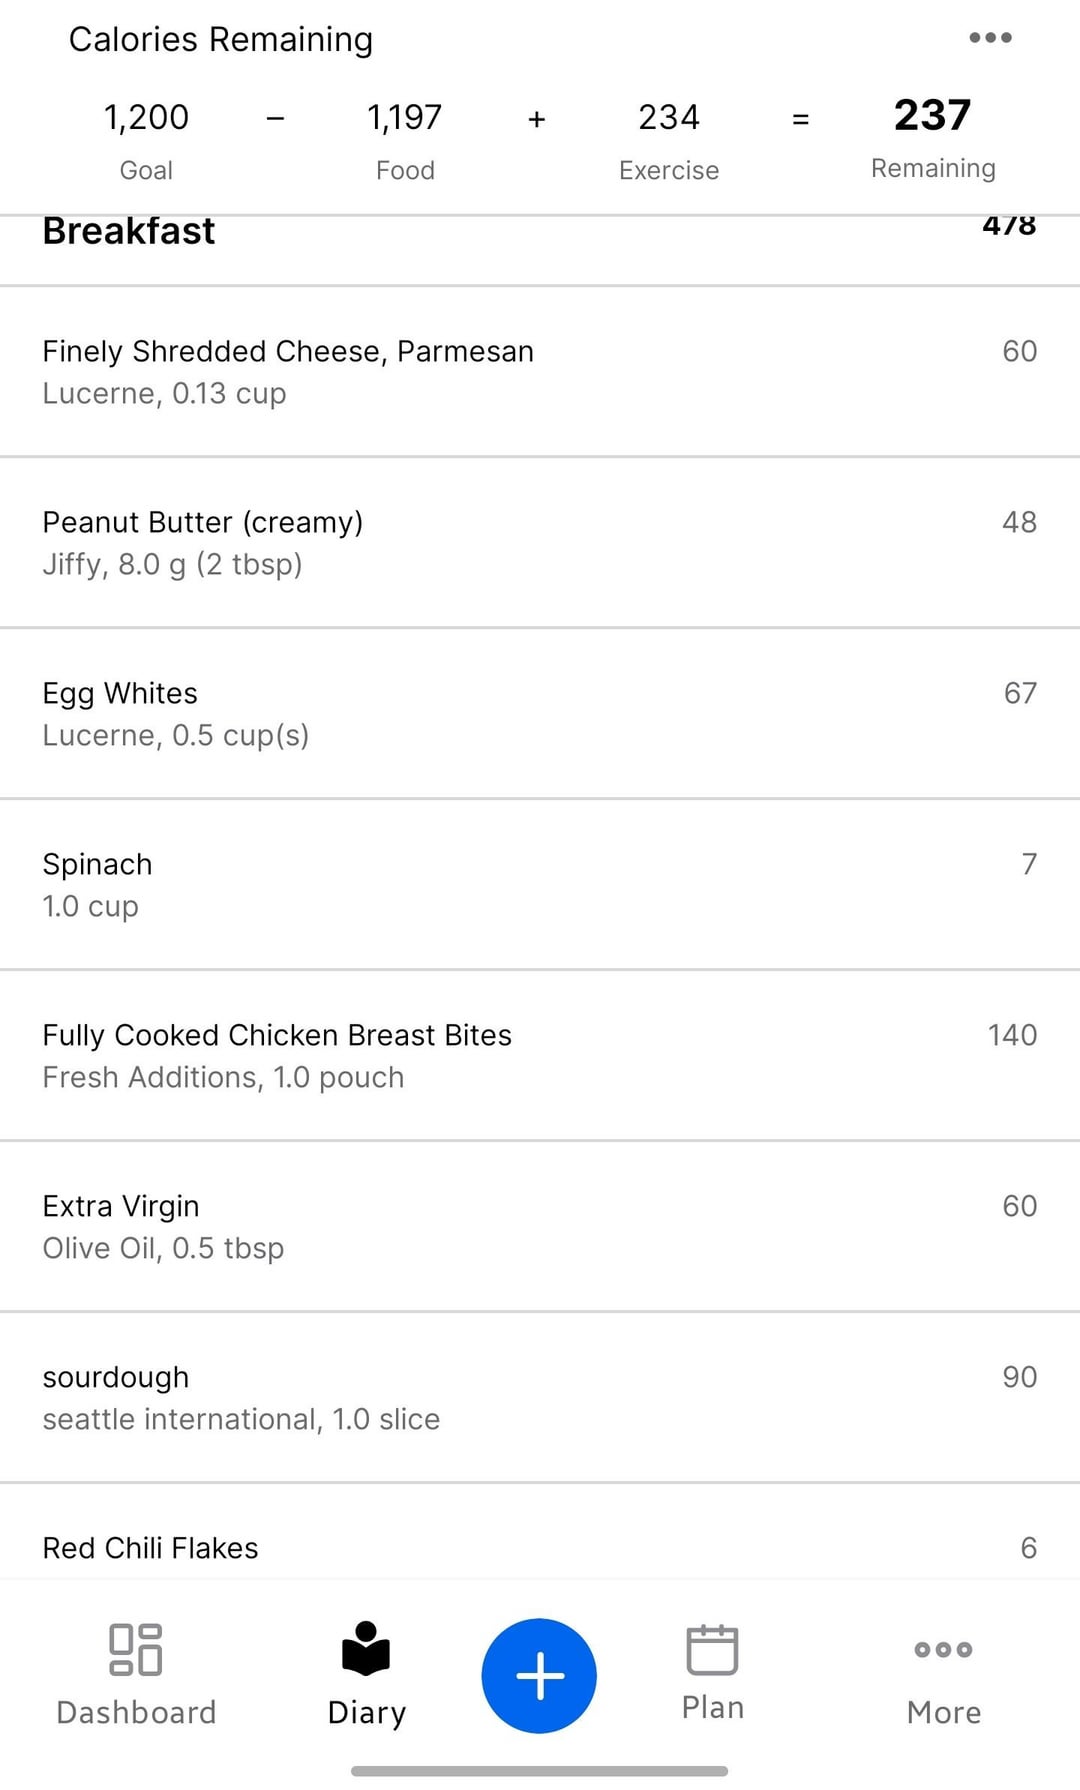Viewport: 1080px width, 1790px height.
Task: Select the Egg Whites food entry
Action: [x=175, y=713]
